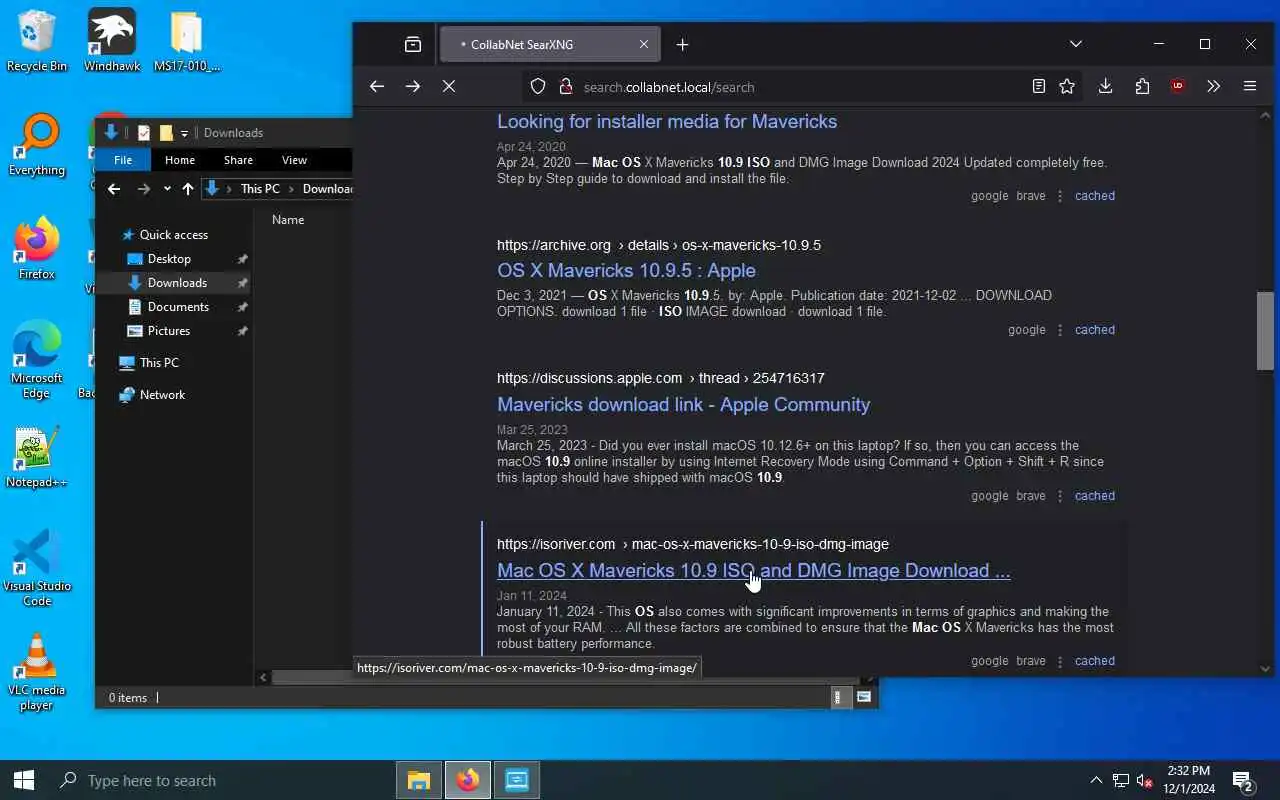Click the uBlock Origin toolbar icon
The image size is (1280, 800).
point(1178,87)
